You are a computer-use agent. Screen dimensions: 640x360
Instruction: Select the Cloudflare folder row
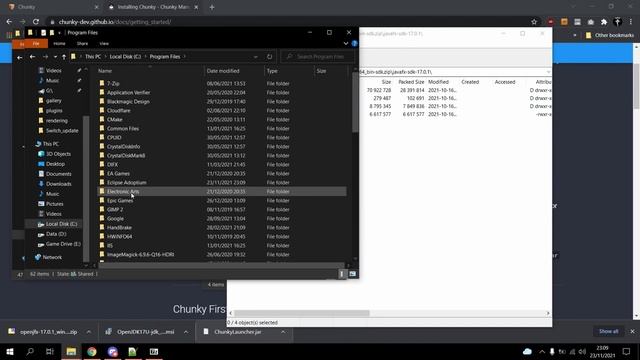coord(222,111)
